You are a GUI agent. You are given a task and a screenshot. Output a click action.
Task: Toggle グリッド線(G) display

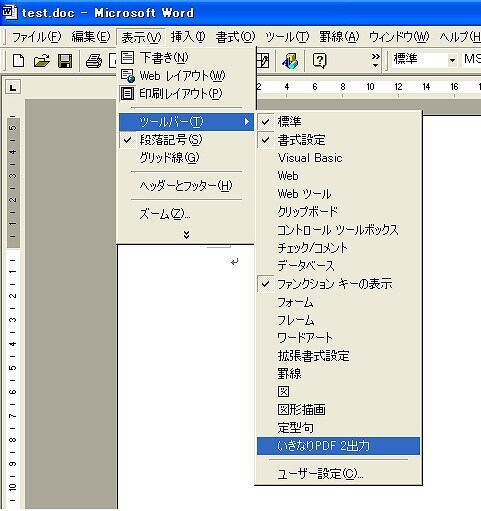[186, 158]
